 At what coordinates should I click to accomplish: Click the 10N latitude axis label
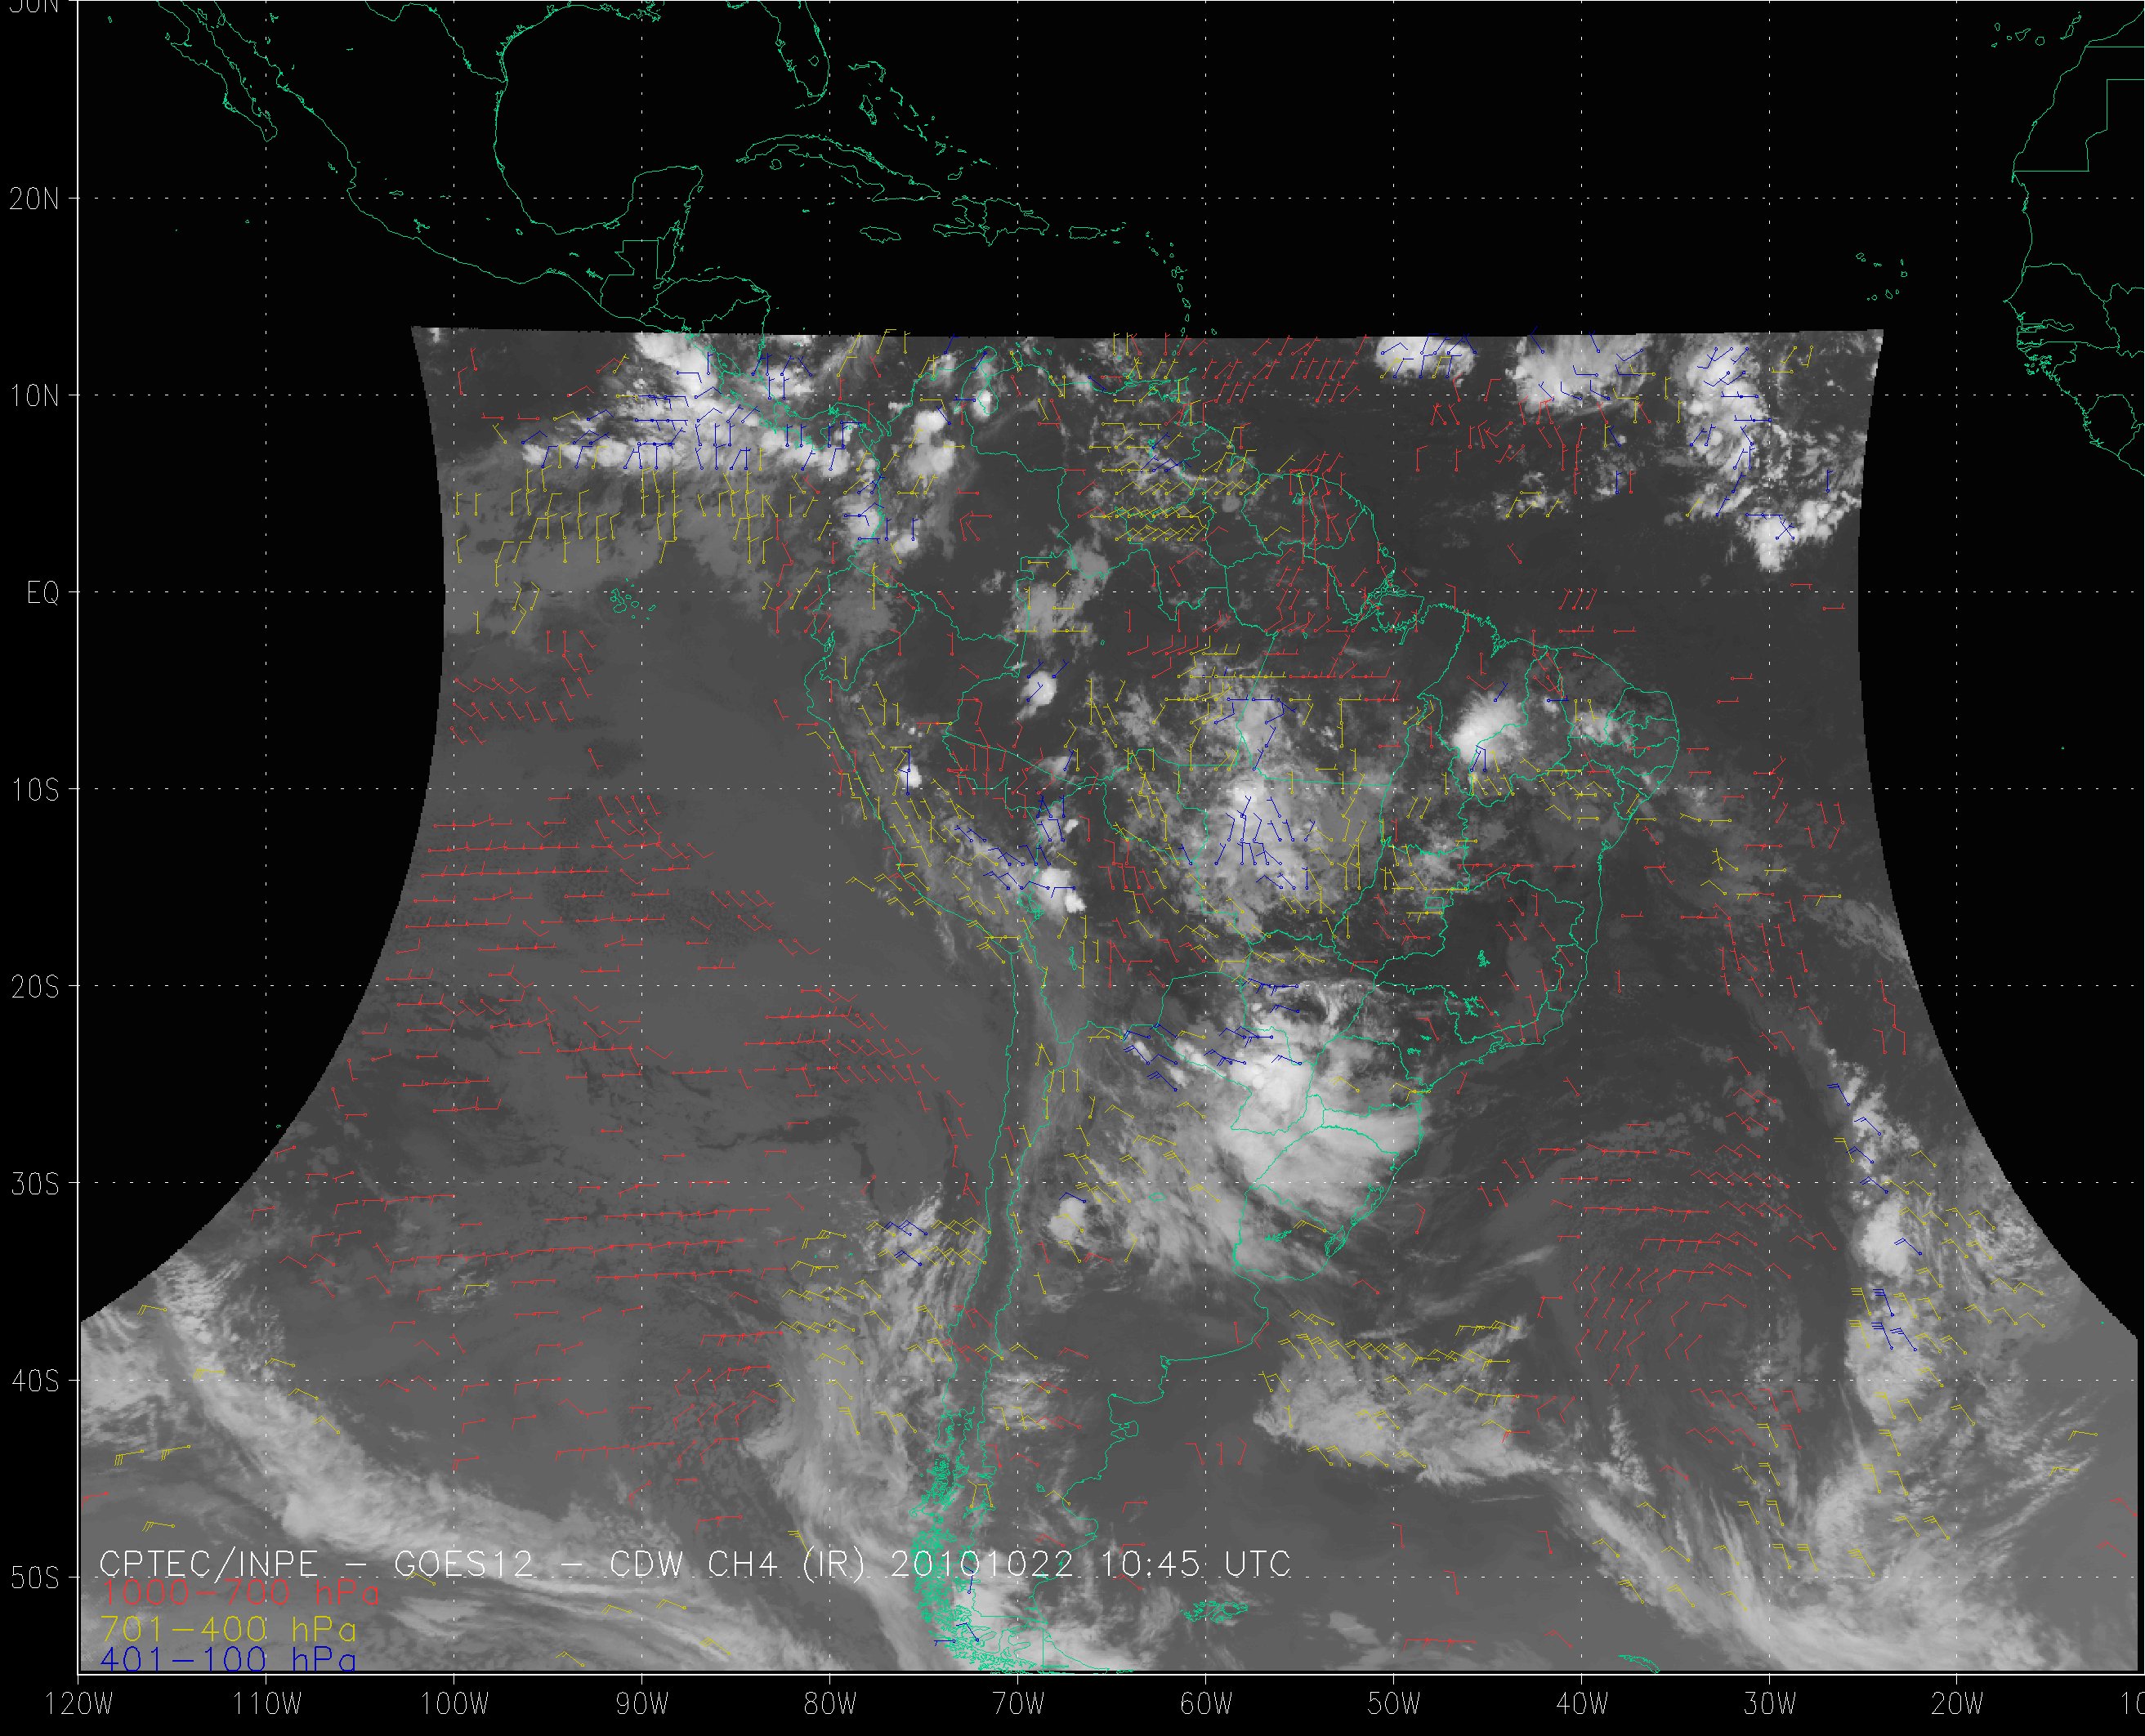(35, 396)
